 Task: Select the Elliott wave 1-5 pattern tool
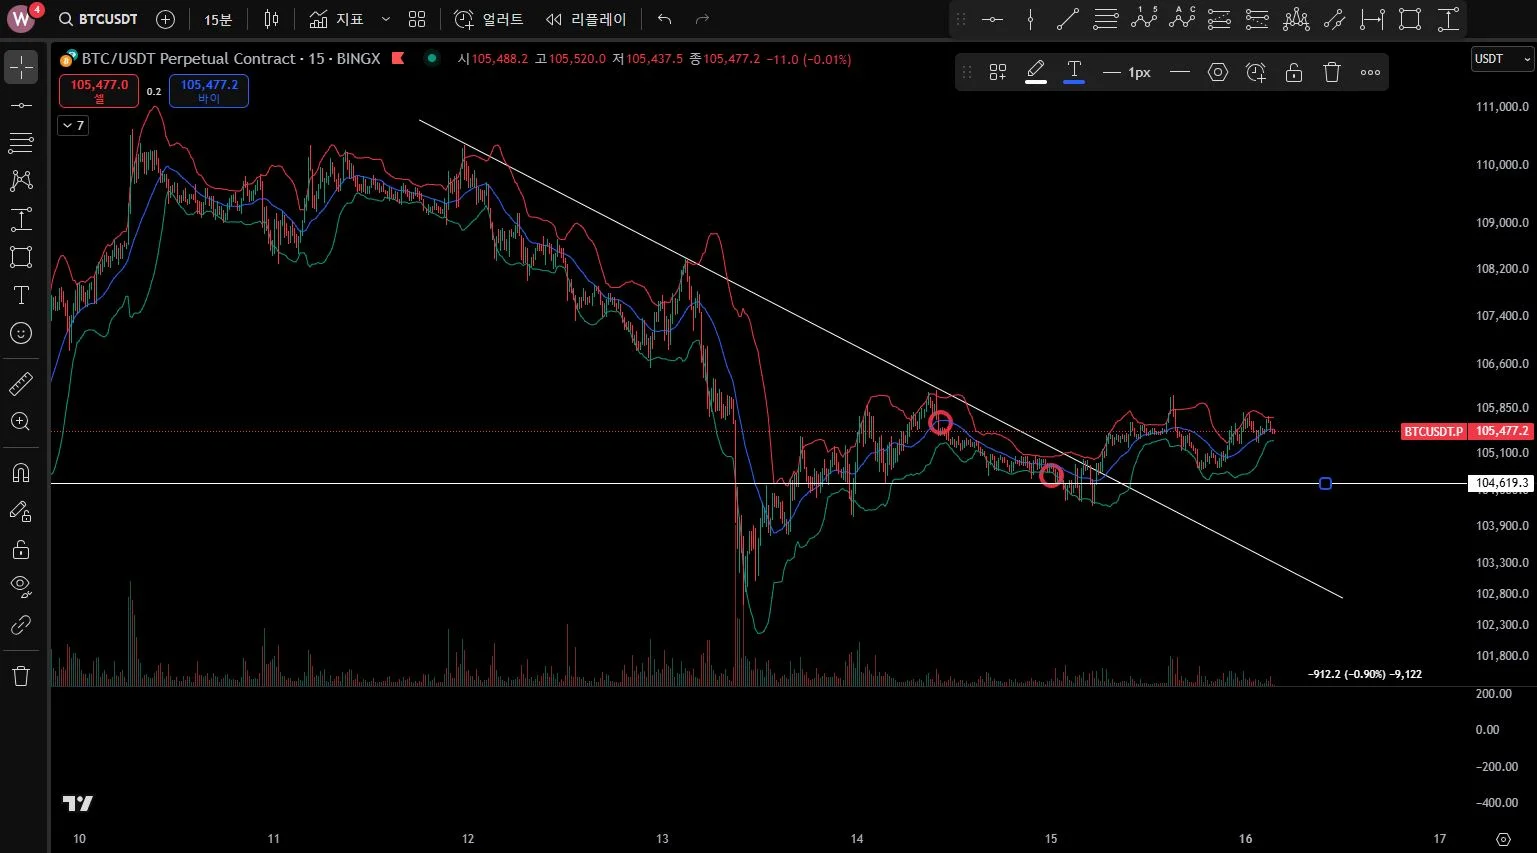1144,19
